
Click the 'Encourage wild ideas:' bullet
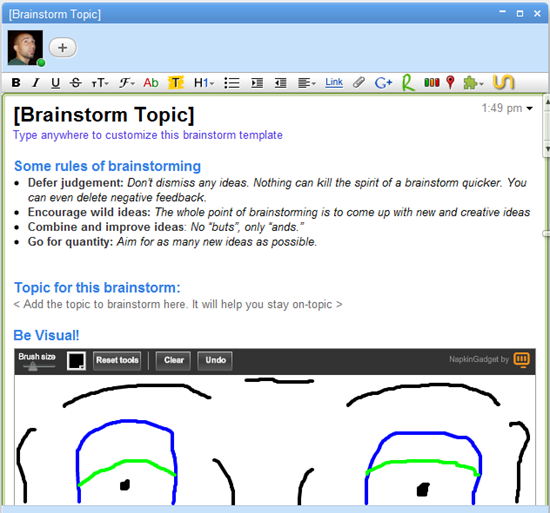[x=89, y=212]
